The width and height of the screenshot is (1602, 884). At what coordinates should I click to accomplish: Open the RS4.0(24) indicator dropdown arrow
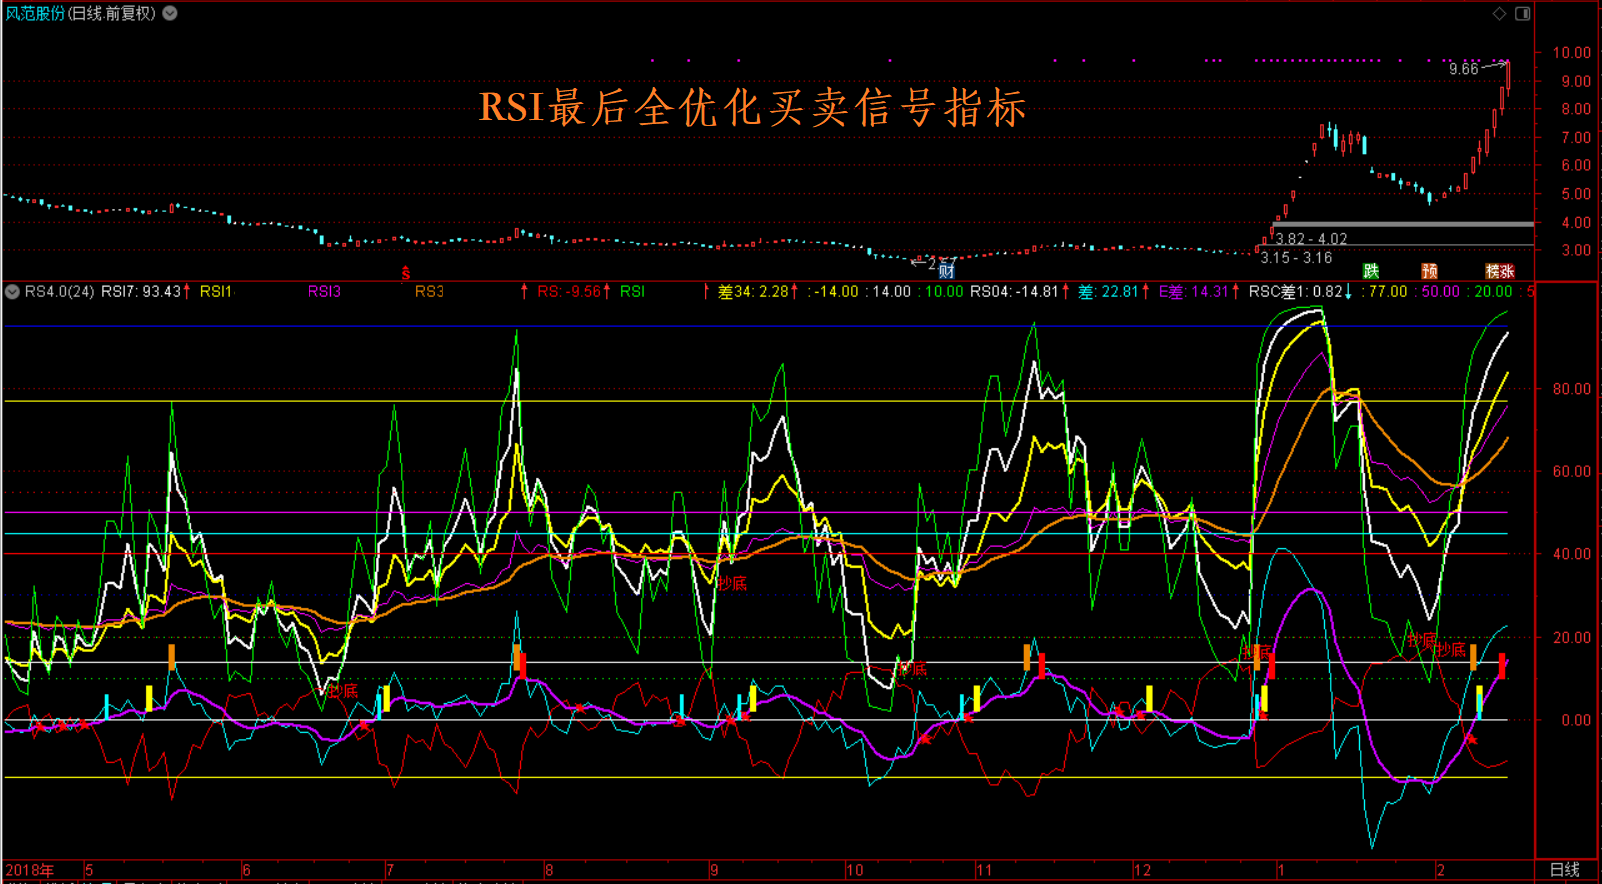12,292
